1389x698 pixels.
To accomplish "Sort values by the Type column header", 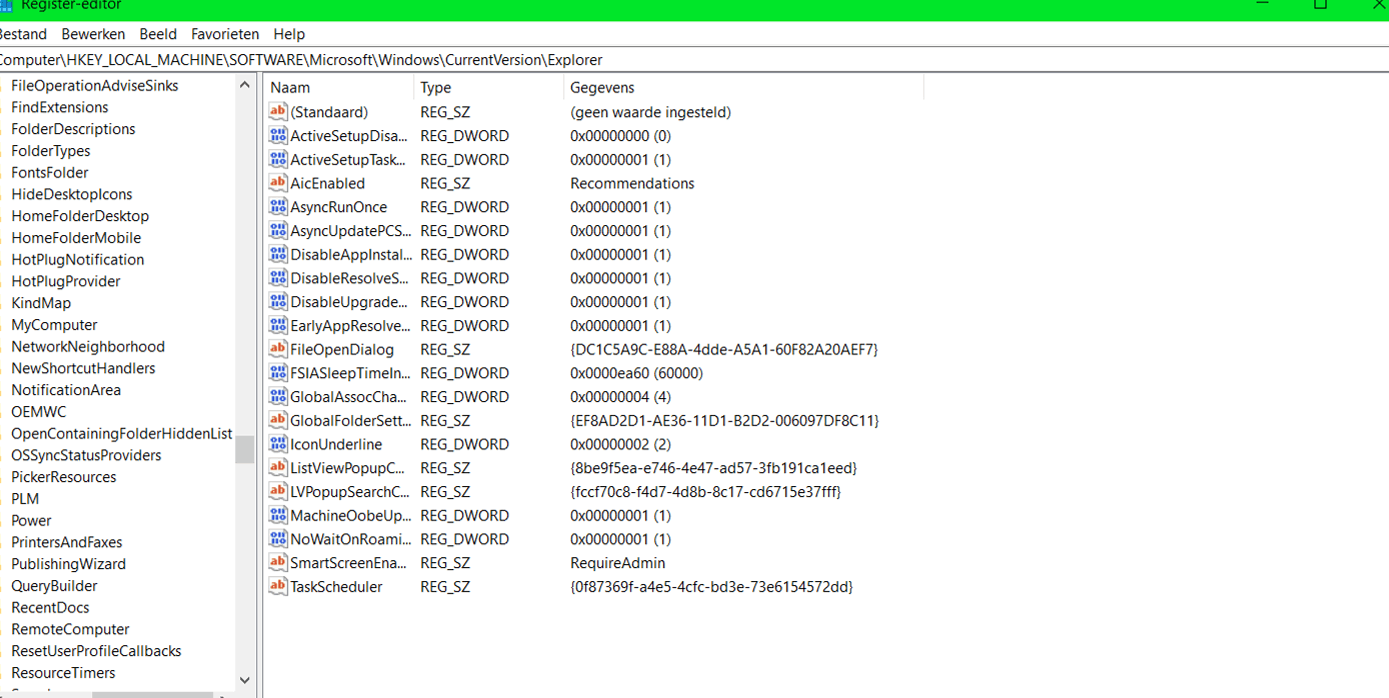I will (488, 87).
